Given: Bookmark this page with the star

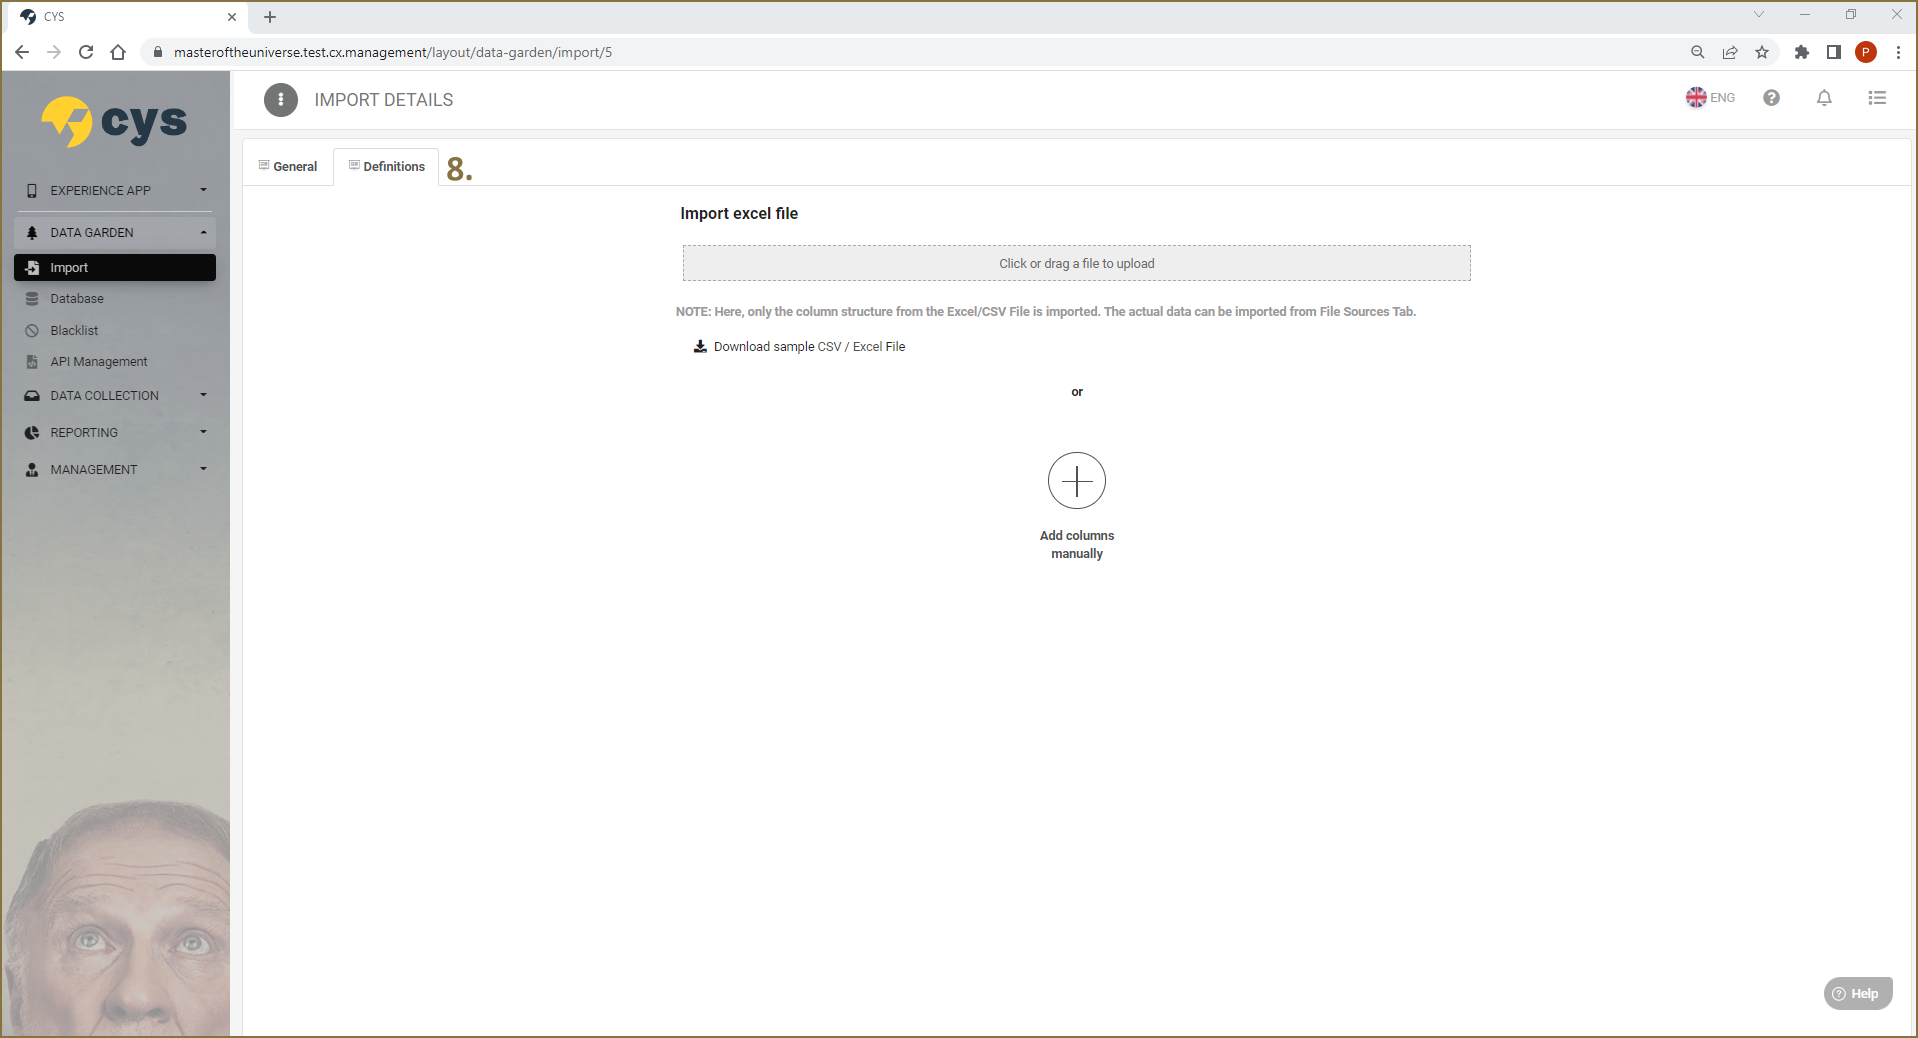Looking at the screenshot, I should pos(1762,52).
